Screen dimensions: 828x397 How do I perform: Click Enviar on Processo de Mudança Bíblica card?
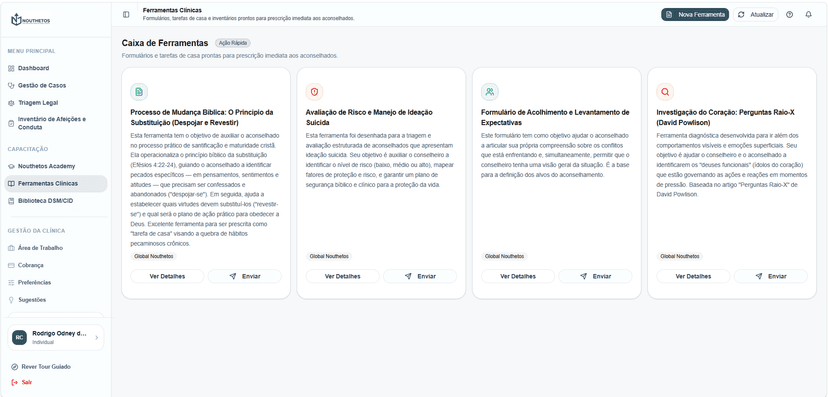pyautogui.click(x=244, y=276)
